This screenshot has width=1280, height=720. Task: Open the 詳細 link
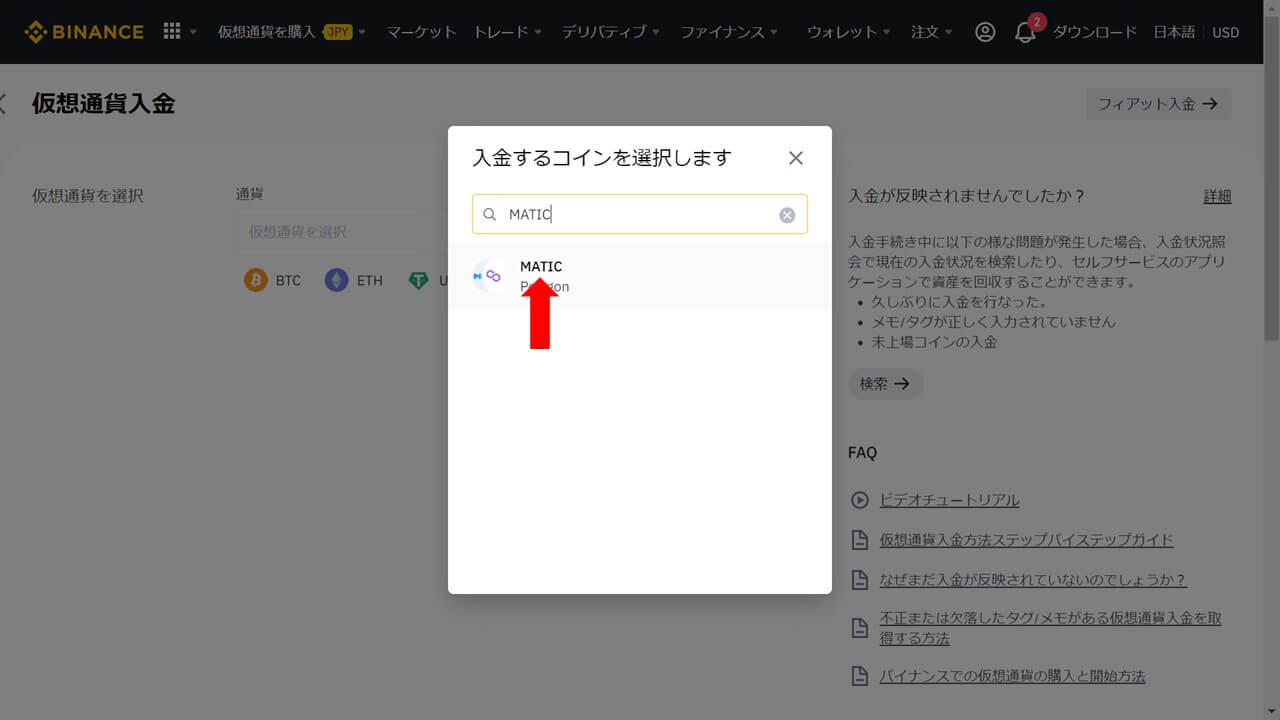(1217, 196)
